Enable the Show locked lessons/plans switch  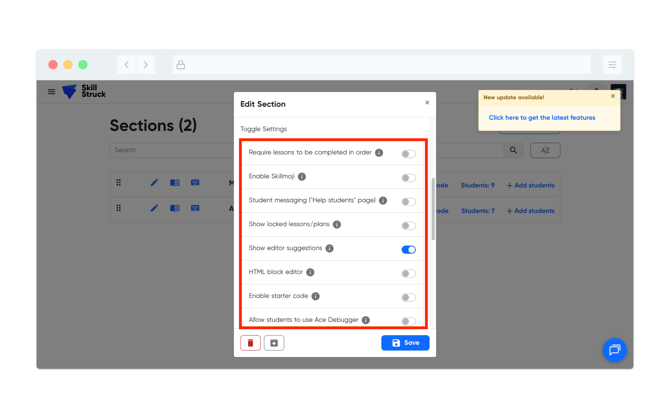click(x=408, y=225)
